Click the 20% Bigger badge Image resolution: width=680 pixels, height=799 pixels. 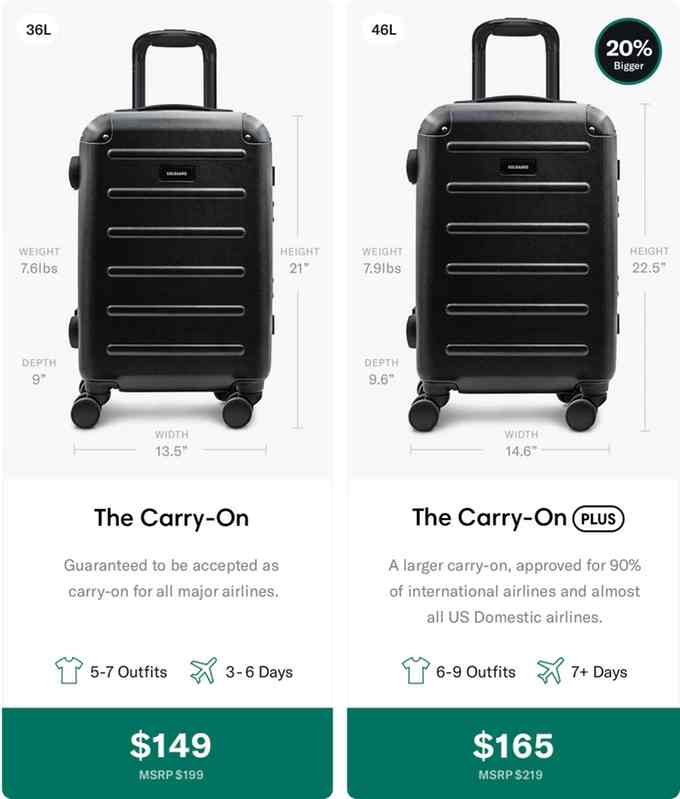tap(629, 53)
